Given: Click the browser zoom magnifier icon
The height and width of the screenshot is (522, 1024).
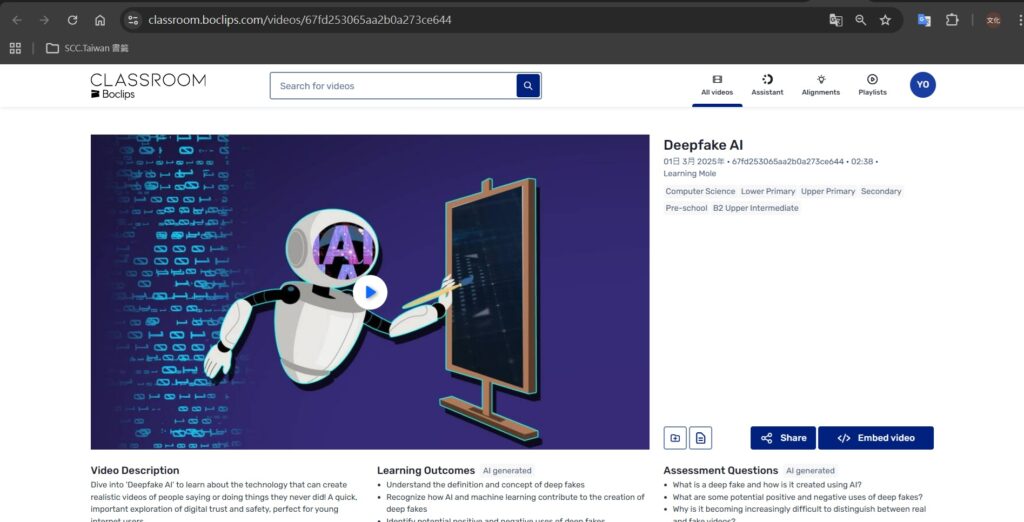Looking at the screenshot, I should pyautogui.click(x=860, y=20).
